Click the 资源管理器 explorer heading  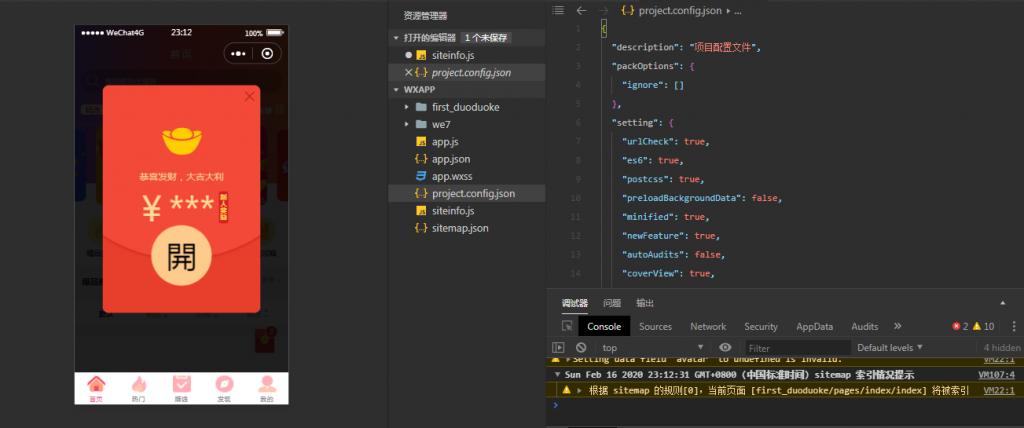(425, 16)
